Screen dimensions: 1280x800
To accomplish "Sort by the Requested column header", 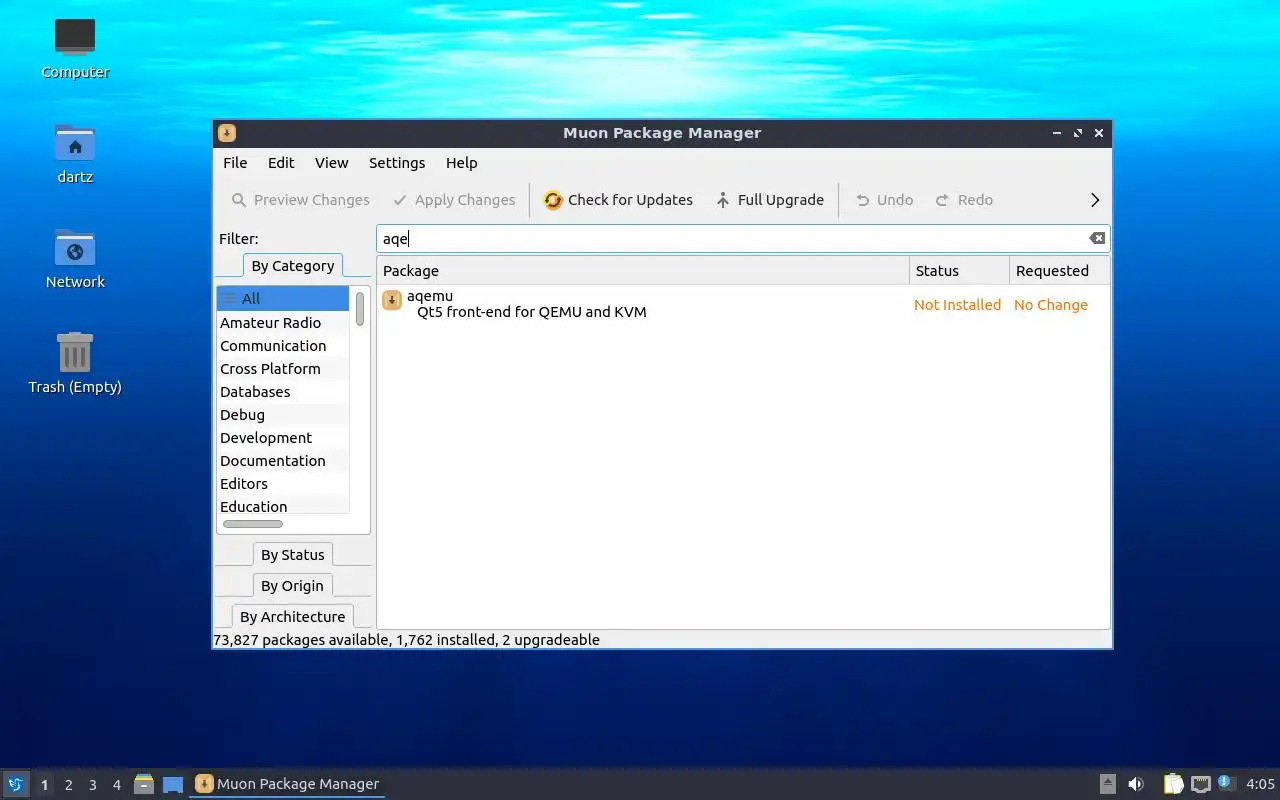I will (x=1059, y=271).
